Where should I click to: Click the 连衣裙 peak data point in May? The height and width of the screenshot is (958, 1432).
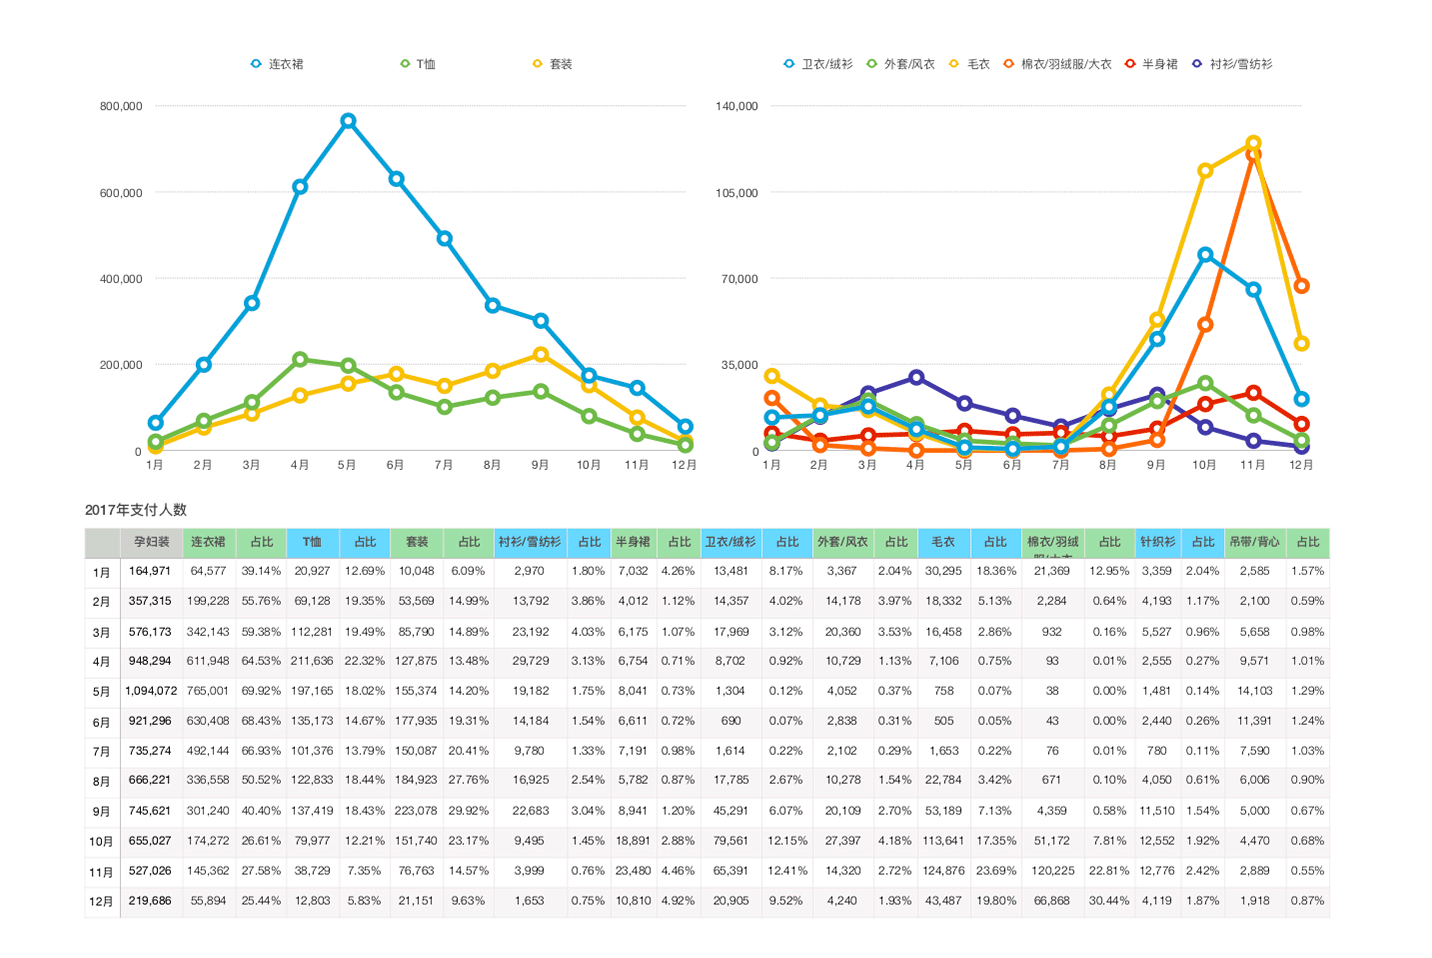point(348,121)
